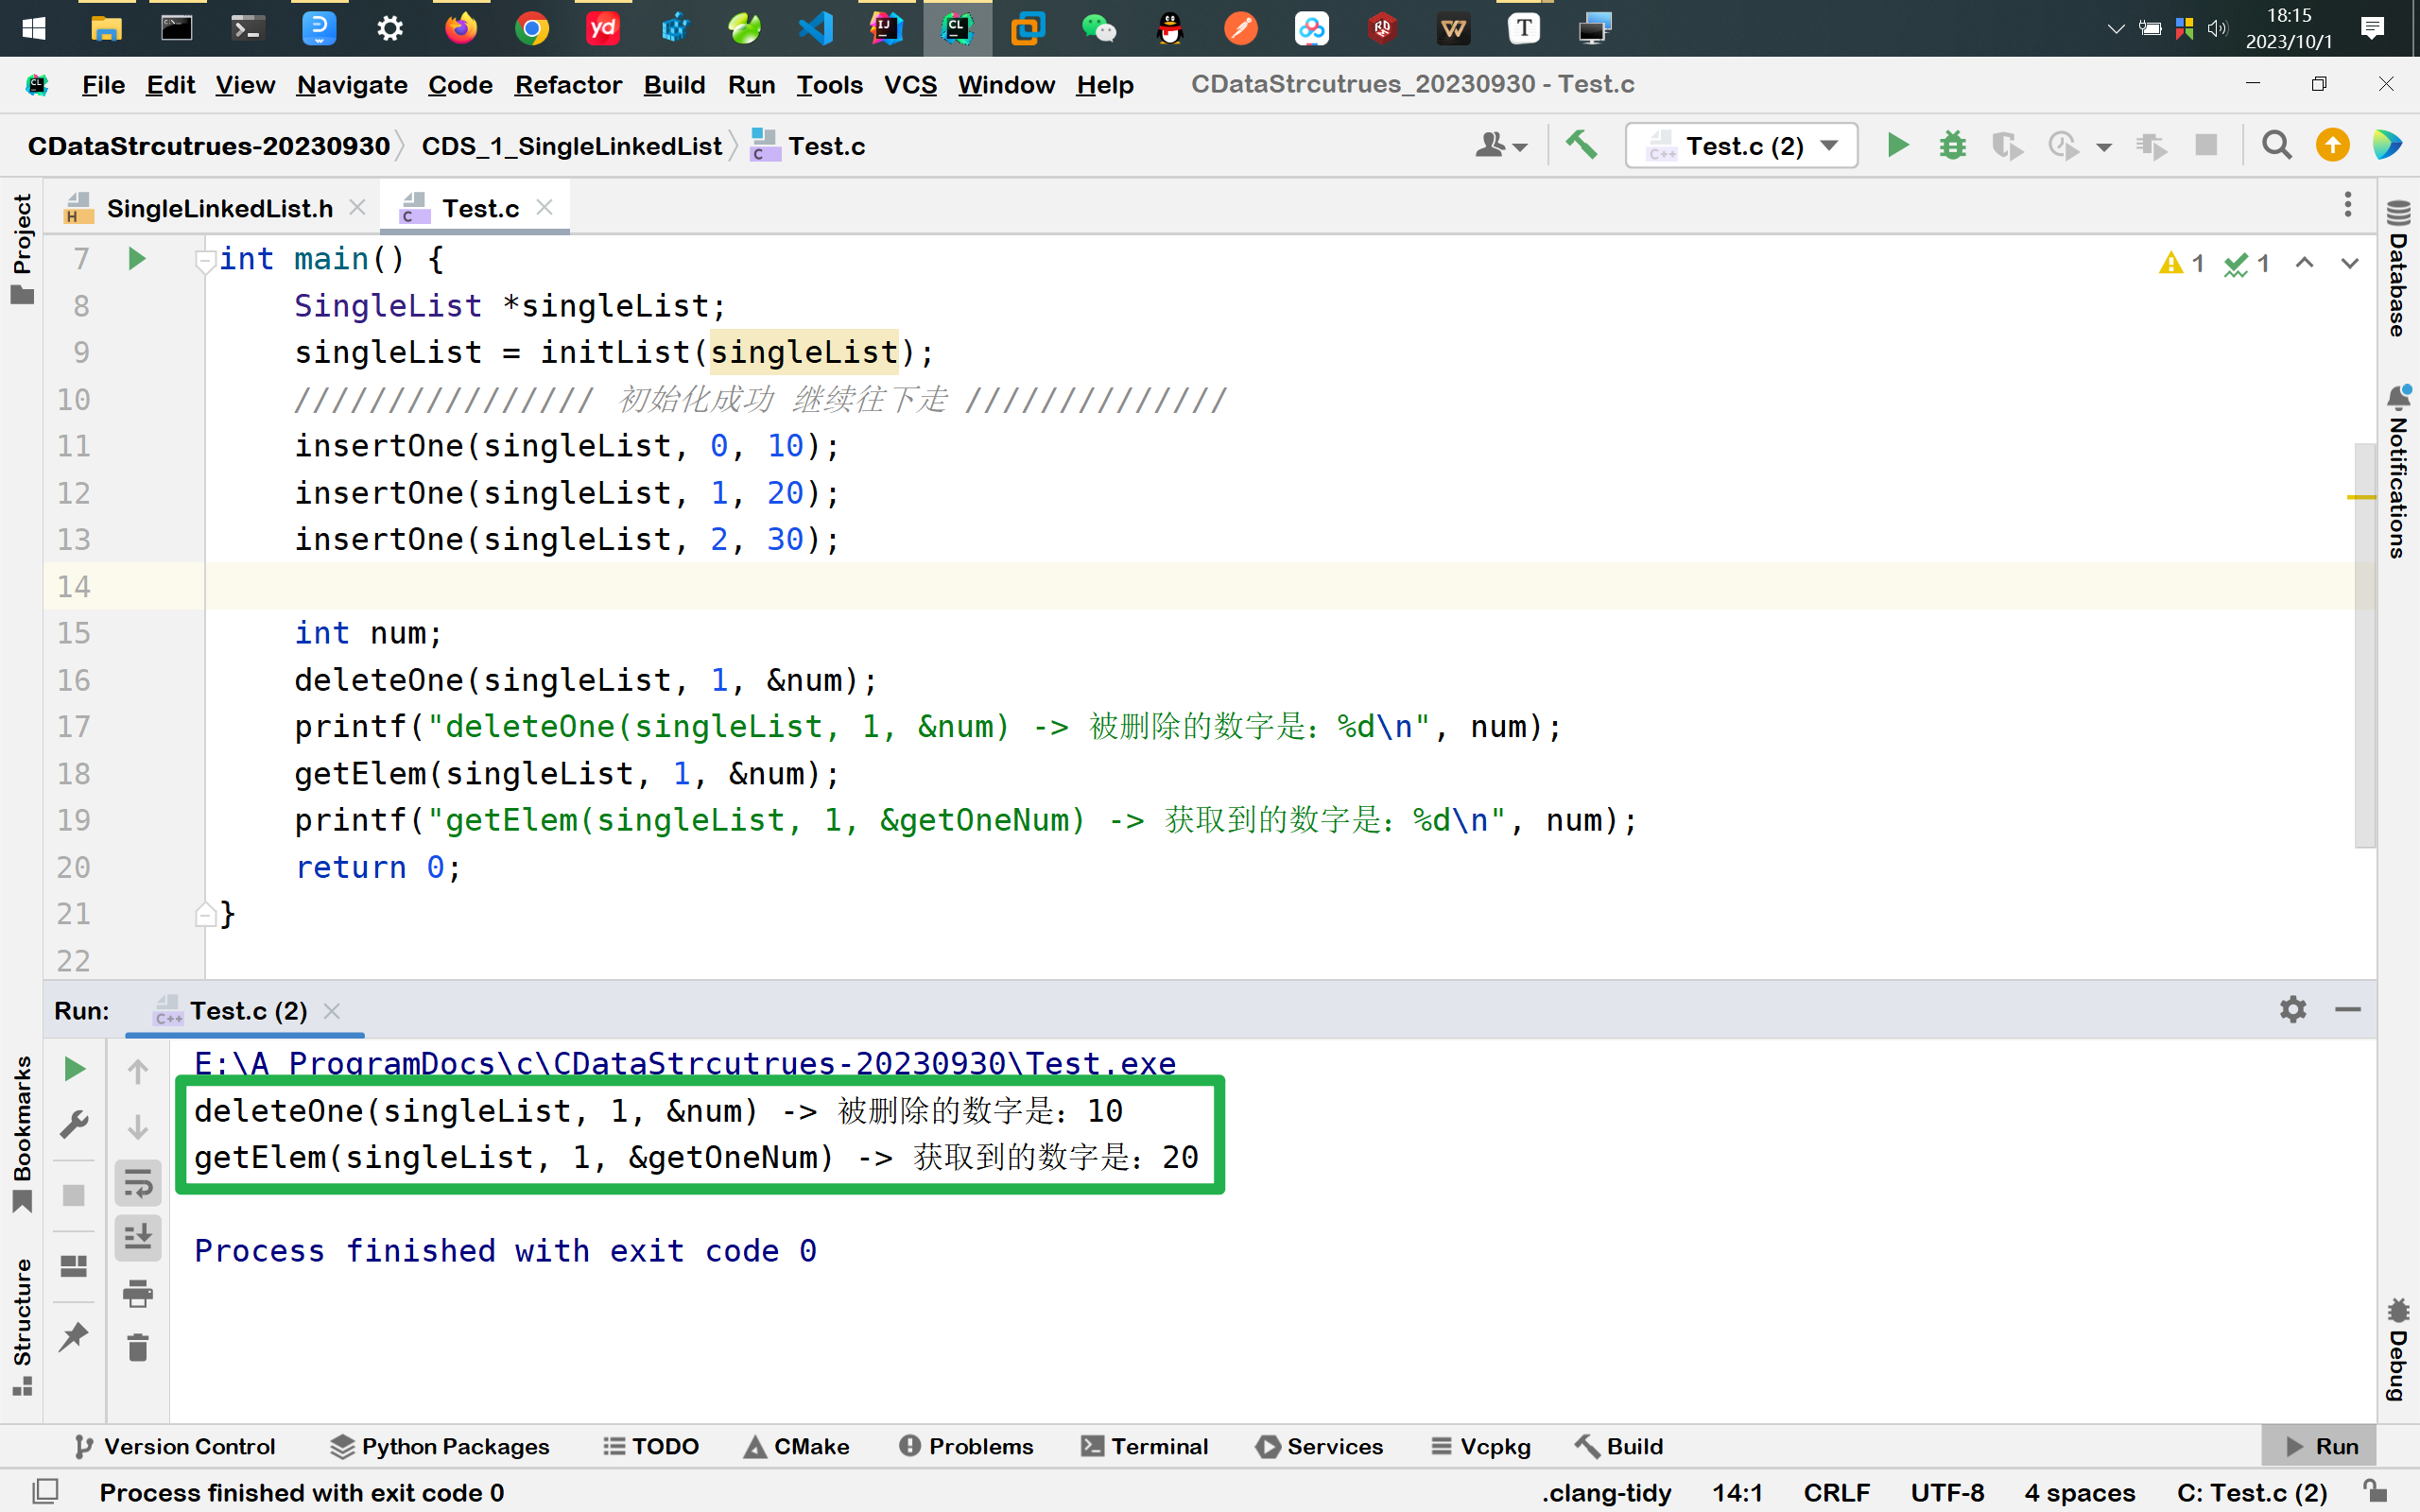The width and height of the screenshot is (2420, 1512).
Task: Start debugging with the bug icon
Action: coord(1952,146)
